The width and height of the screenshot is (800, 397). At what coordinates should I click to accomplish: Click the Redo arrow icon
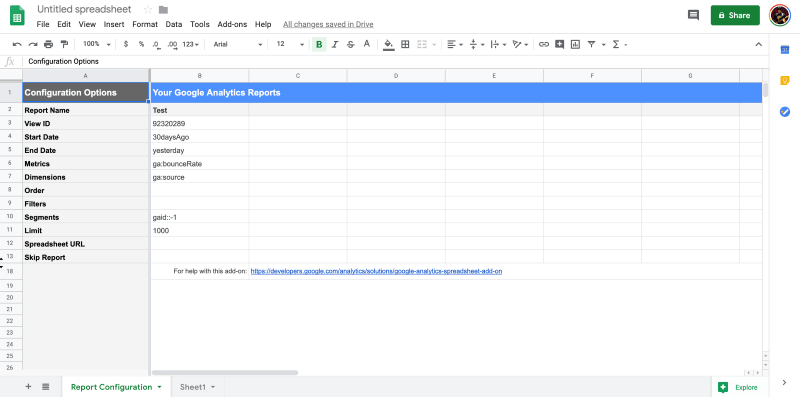pos(33,44)
